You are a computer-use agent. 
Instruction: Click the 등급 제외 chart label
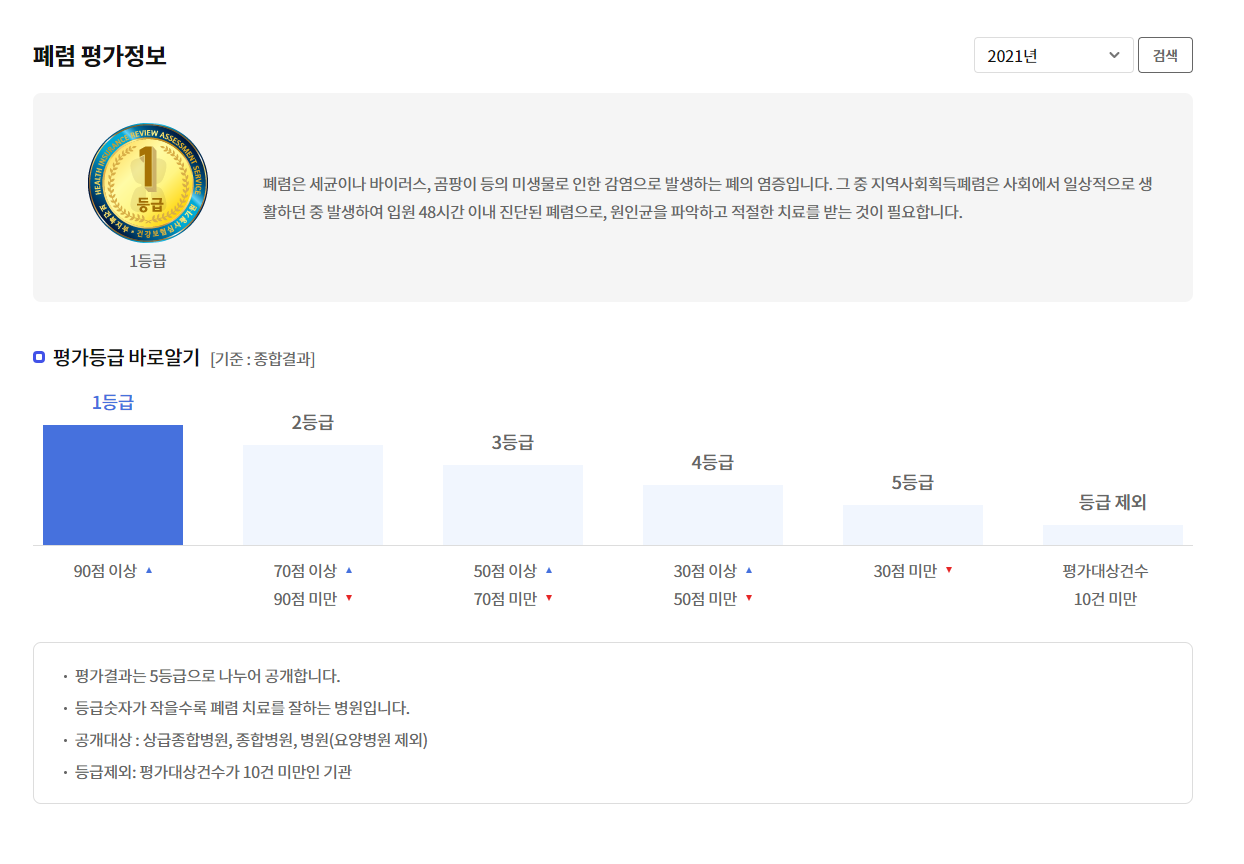tap(1113, 502)
